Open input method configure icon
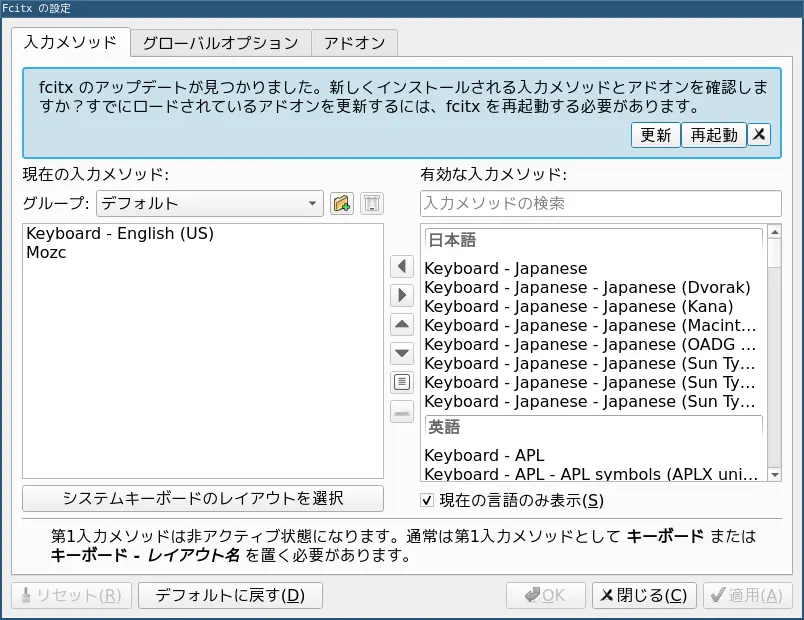804x620 pixels. (x=402, y=382)
